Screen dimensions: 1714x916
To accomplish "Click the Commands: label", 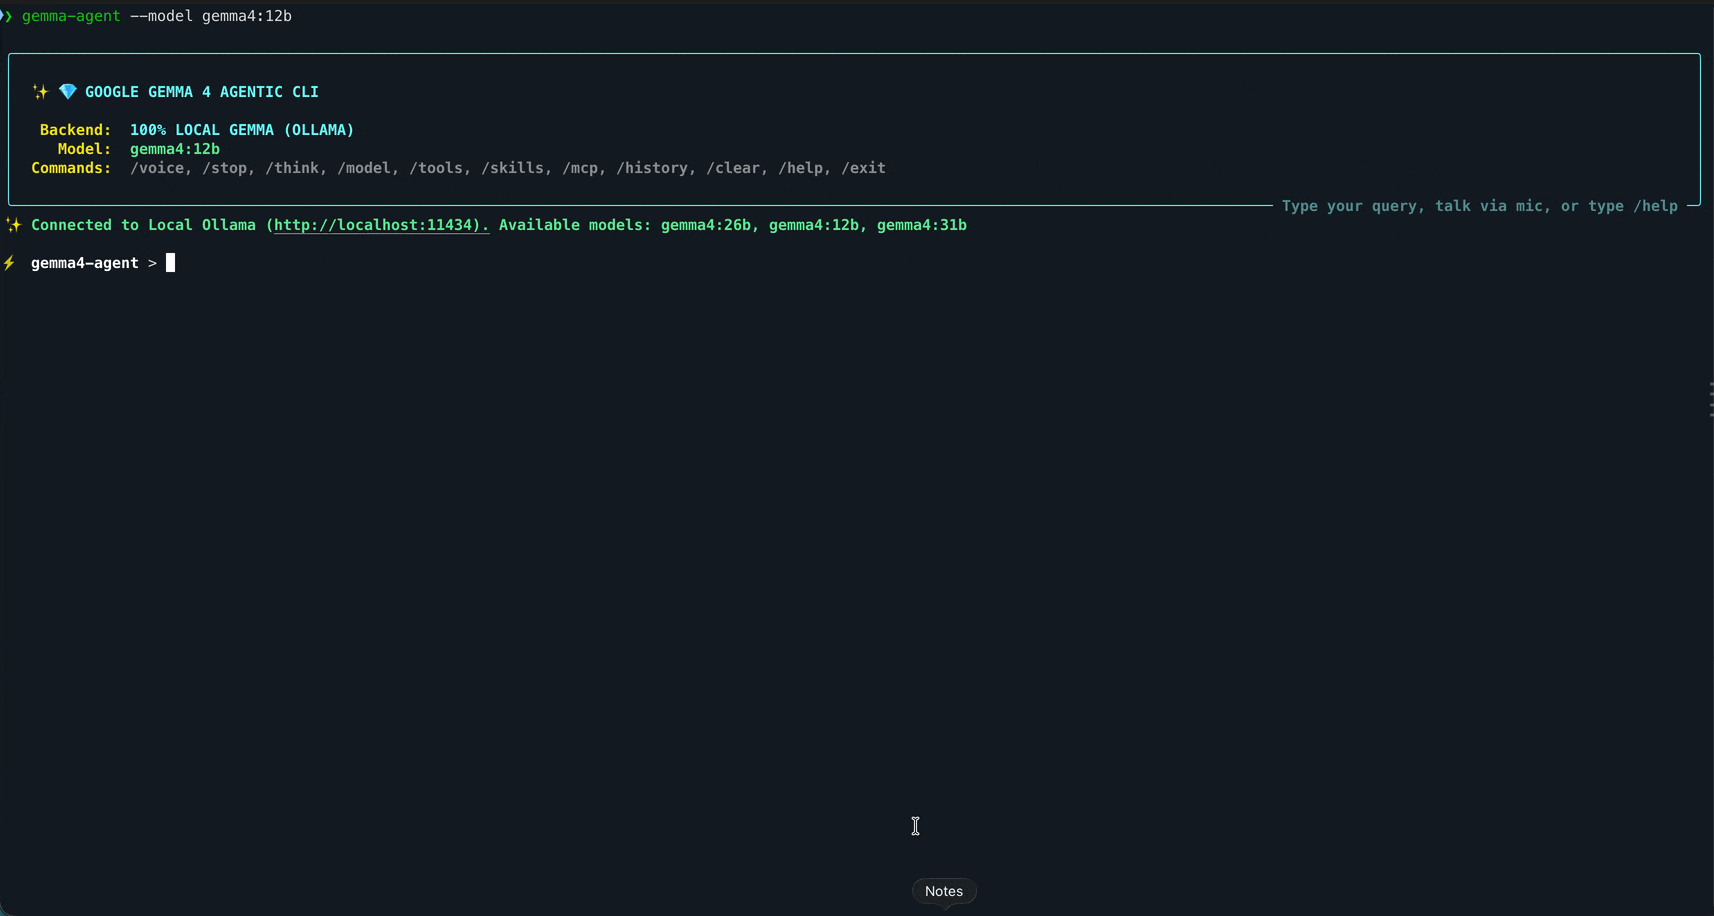I will [71, 168].
